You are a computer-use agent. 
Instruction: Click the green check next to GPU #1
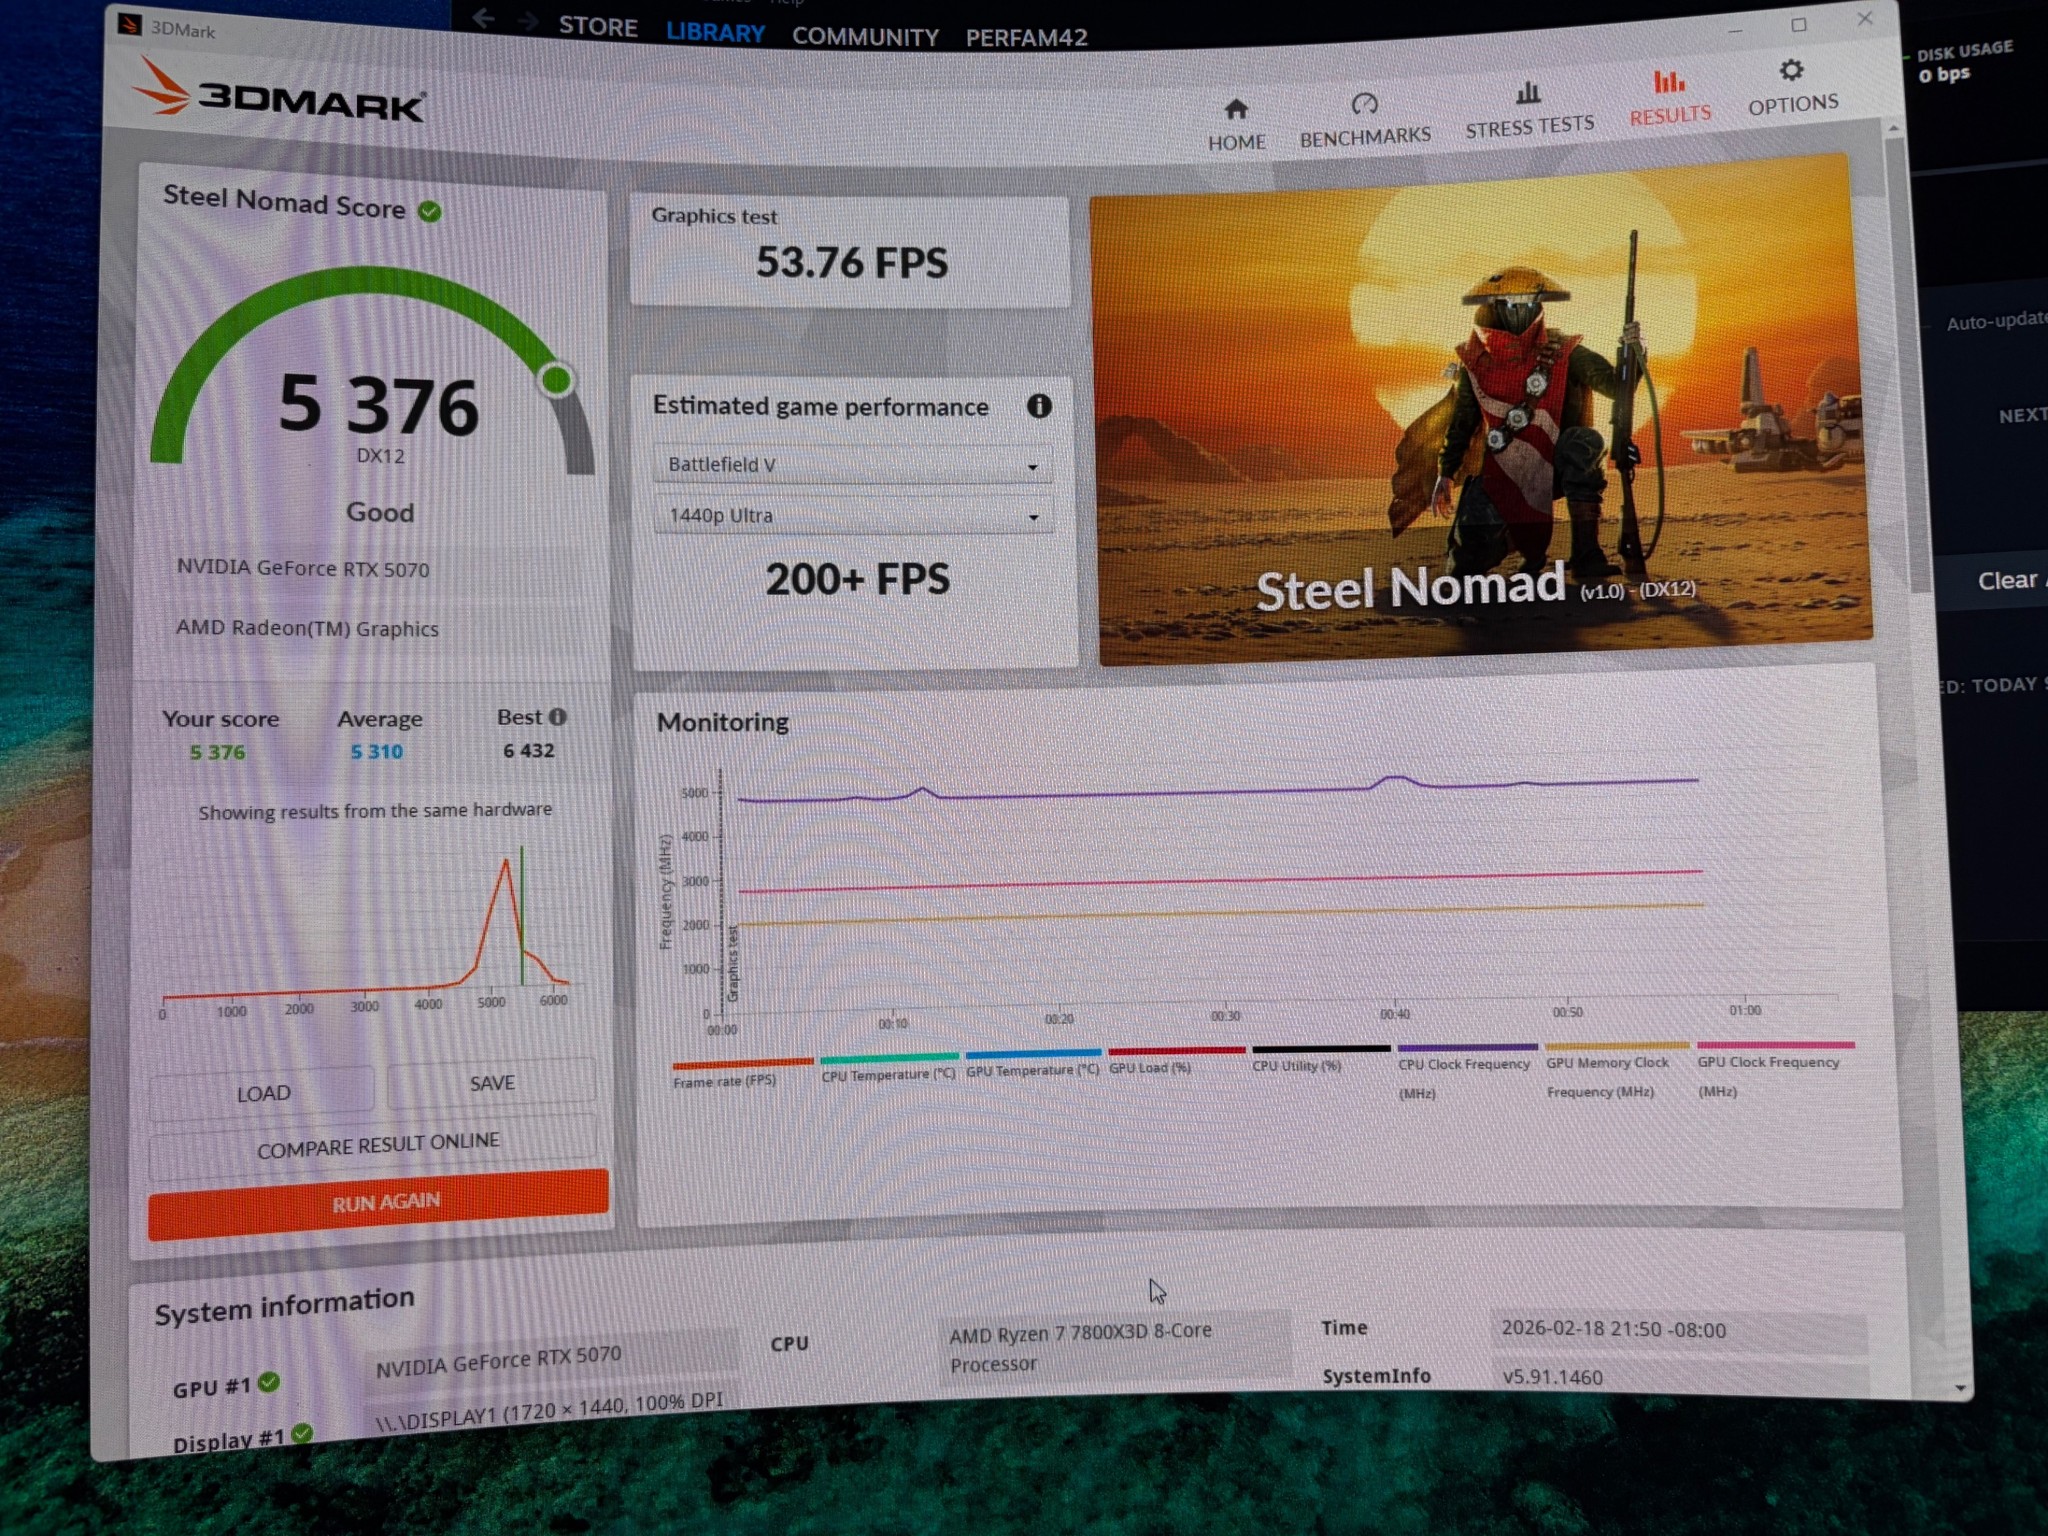pos(269,1382)
